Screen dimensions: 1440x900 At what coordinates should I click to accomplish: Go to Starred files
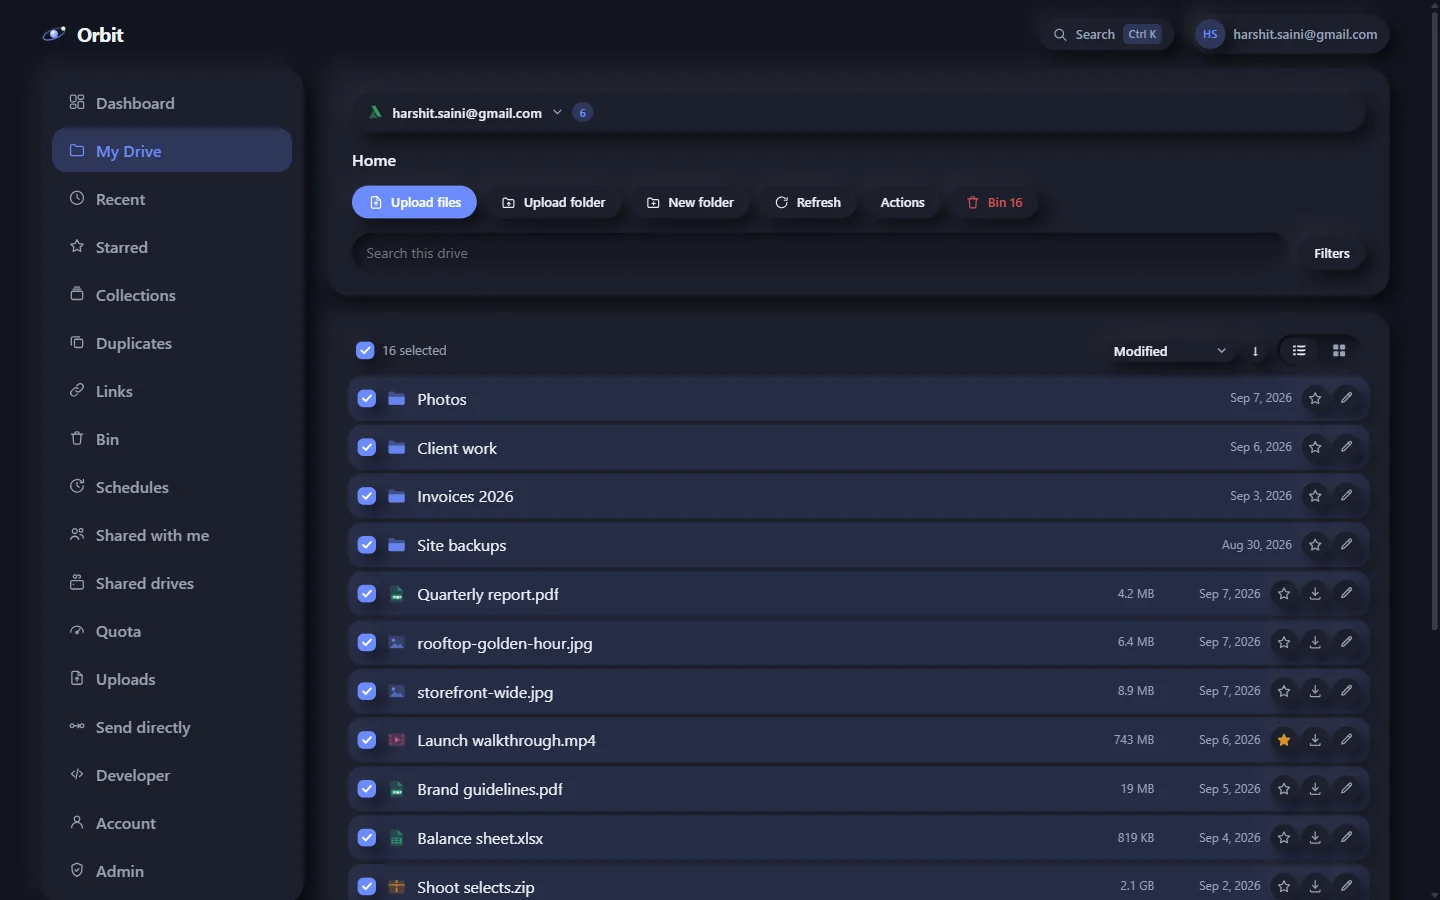point(172,247)
